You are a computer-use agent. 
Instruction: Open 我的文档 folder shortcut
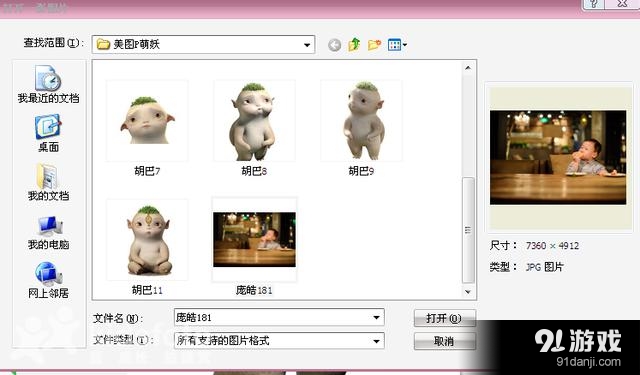48,182
